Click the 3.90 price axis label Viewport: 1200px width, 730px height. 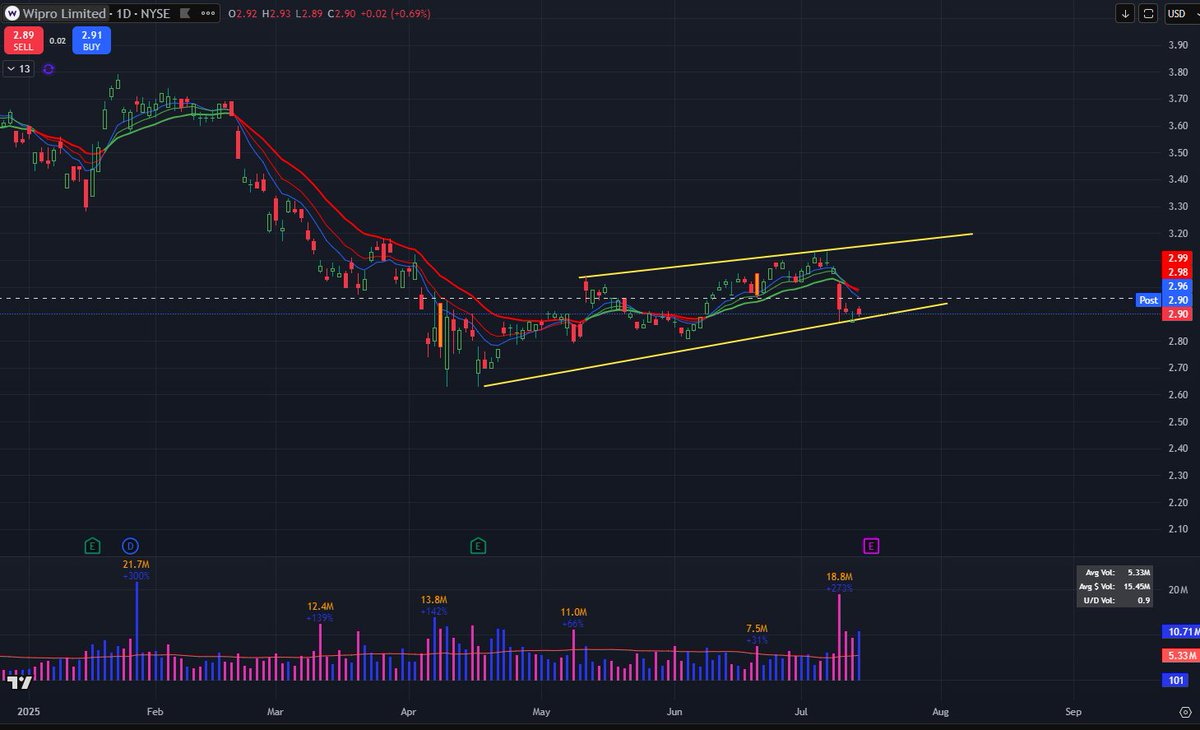click(1176, 45)
